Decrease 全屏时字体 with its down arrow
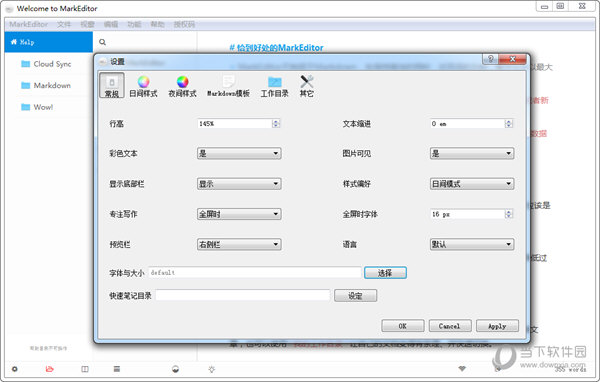The width and height of the screenshot is (600, 382). tap(509, 216)
